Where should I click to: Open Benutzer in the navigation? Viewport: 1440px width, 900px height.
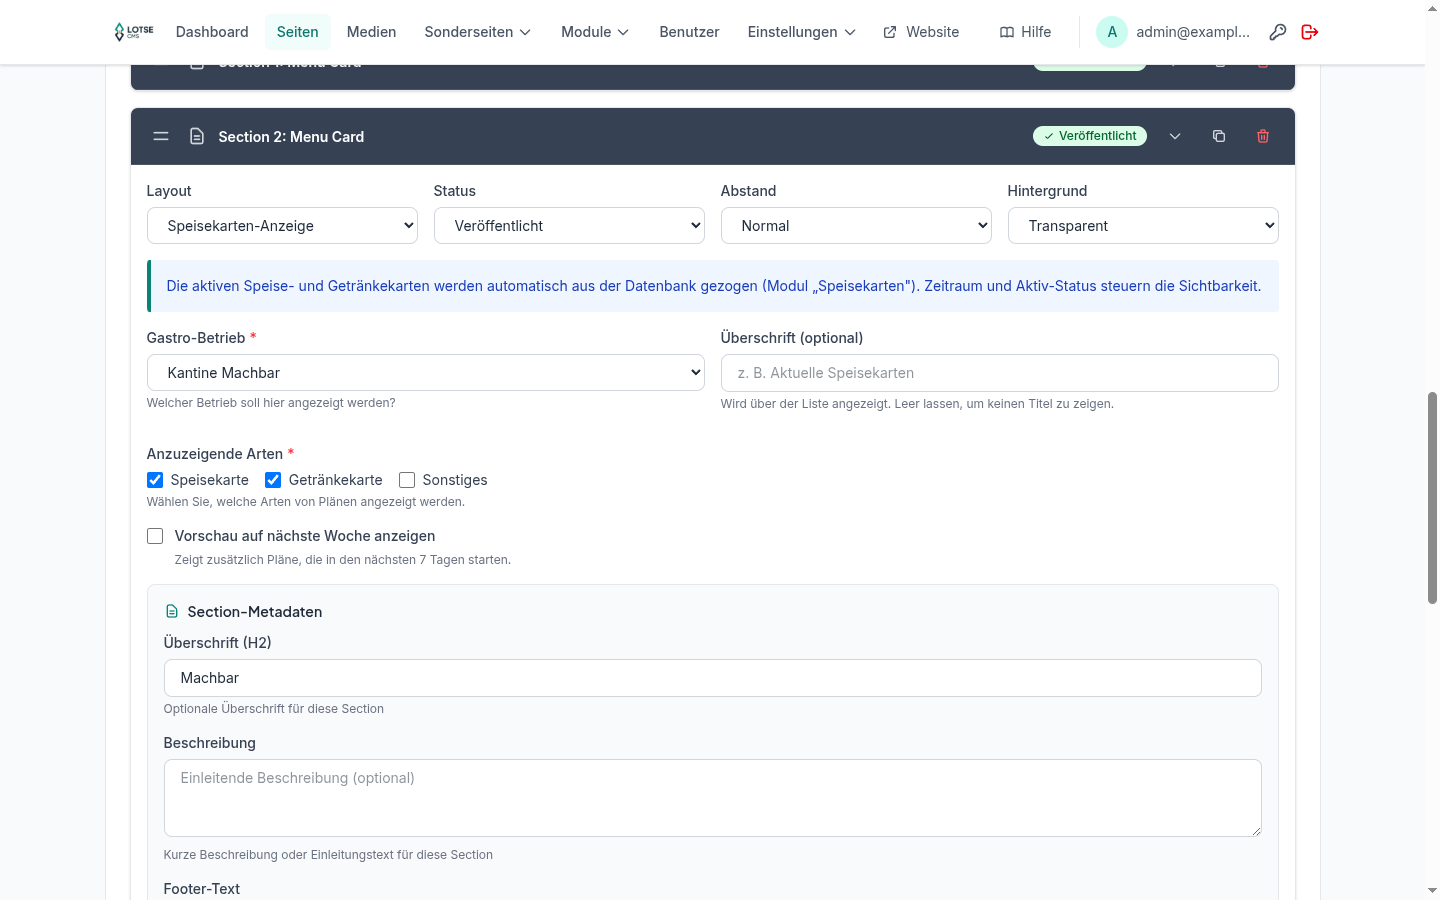pos(689,32)
